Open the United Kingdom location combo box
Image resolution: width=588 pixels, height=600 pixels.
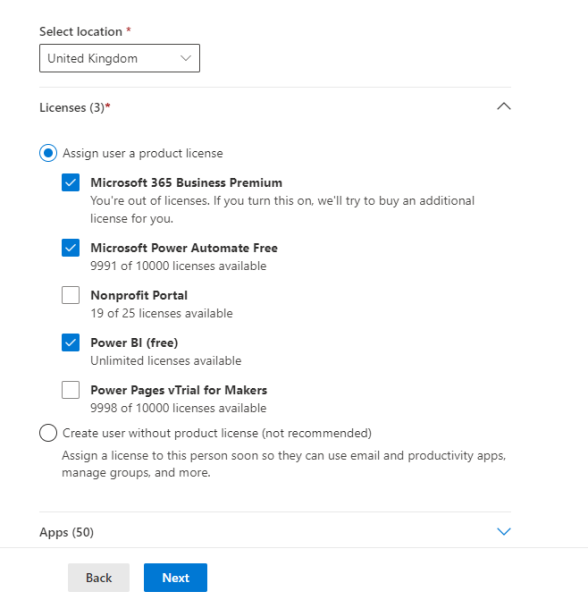119,58
